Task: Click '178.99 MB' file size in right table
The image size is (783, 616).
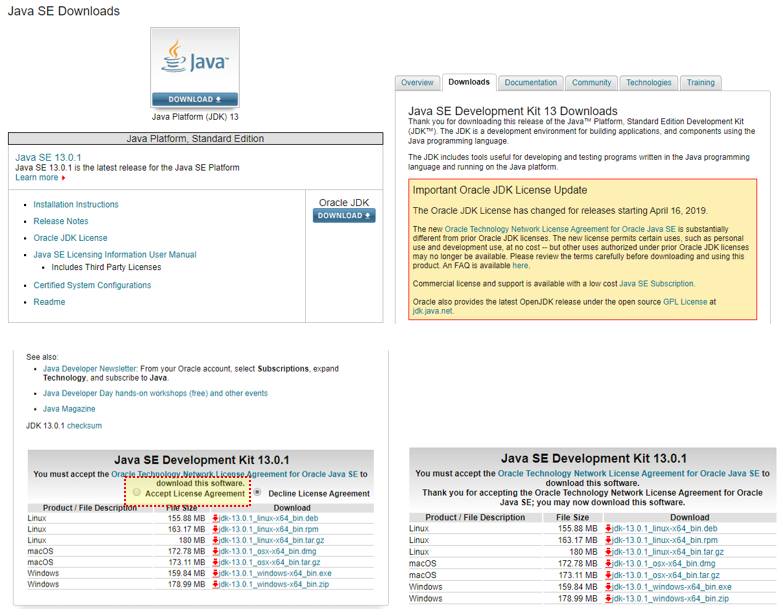Action: [x=577, y=599]
